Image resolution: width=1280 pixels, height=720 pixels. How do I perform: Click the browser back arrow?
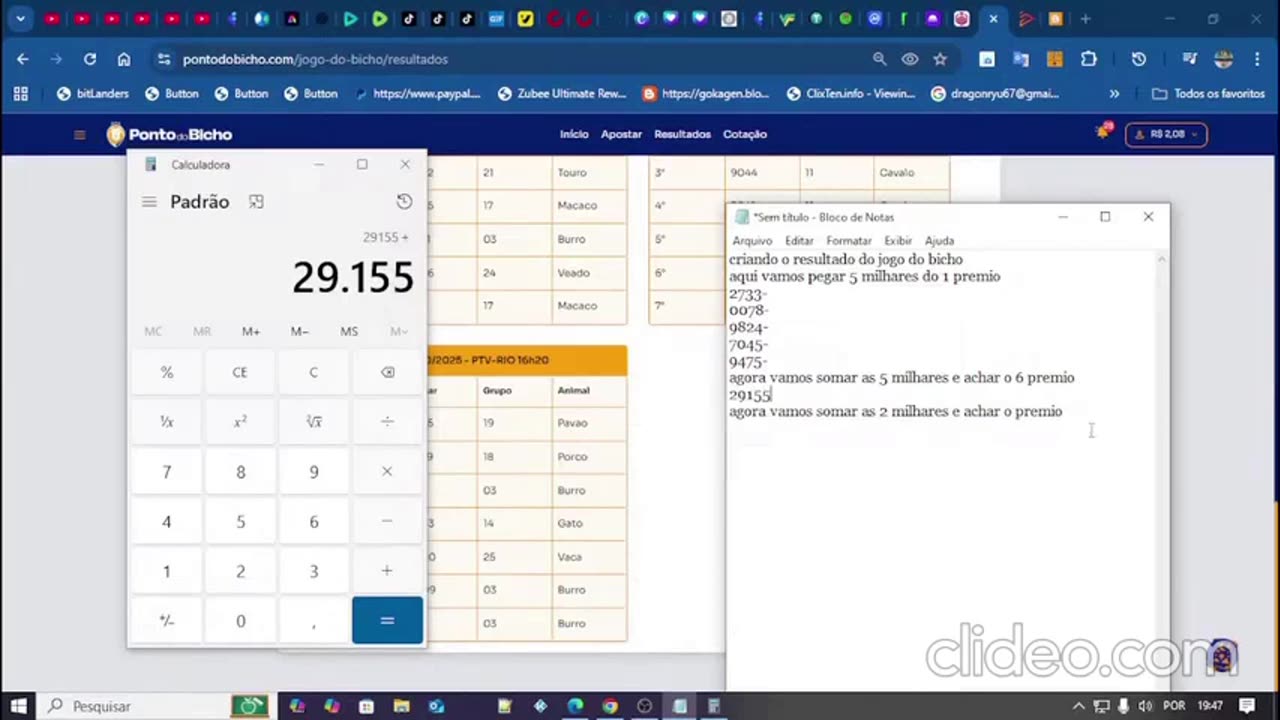click(23, 59)
